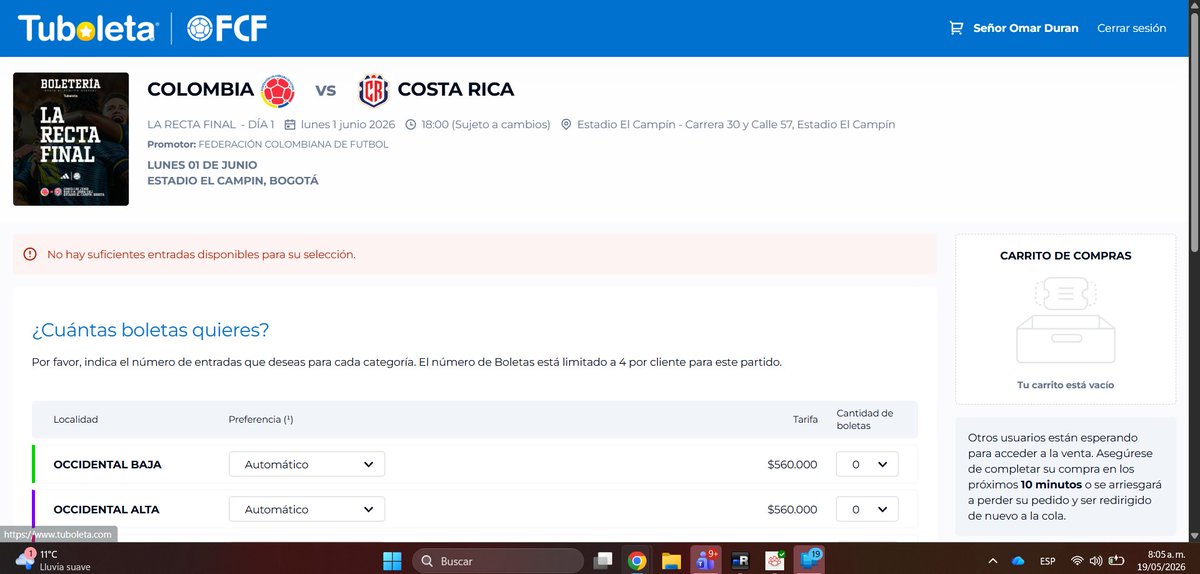Open La Recta Final event poster thumbnail
Viewport: 1200px width, 574px height.
tap(71, 139)
